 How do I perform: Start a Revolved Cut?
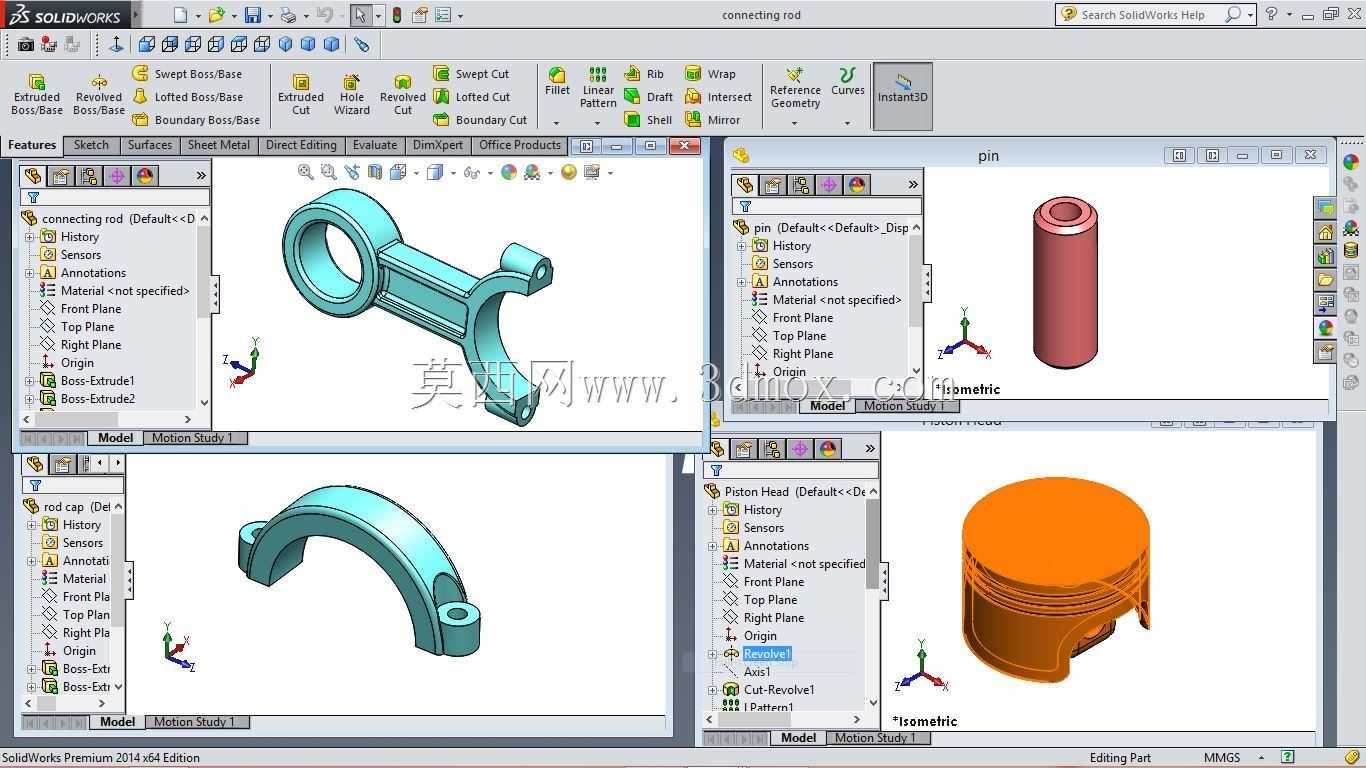[x=403, y=94]
